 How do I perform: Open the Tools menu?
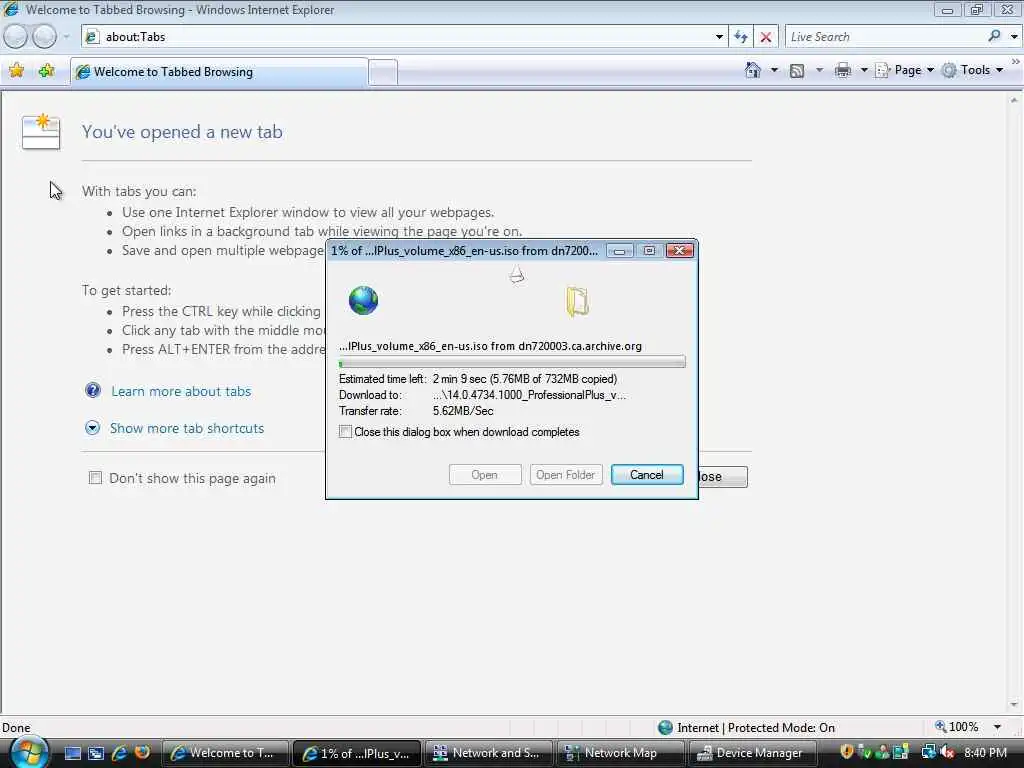[x=972, y=70]
